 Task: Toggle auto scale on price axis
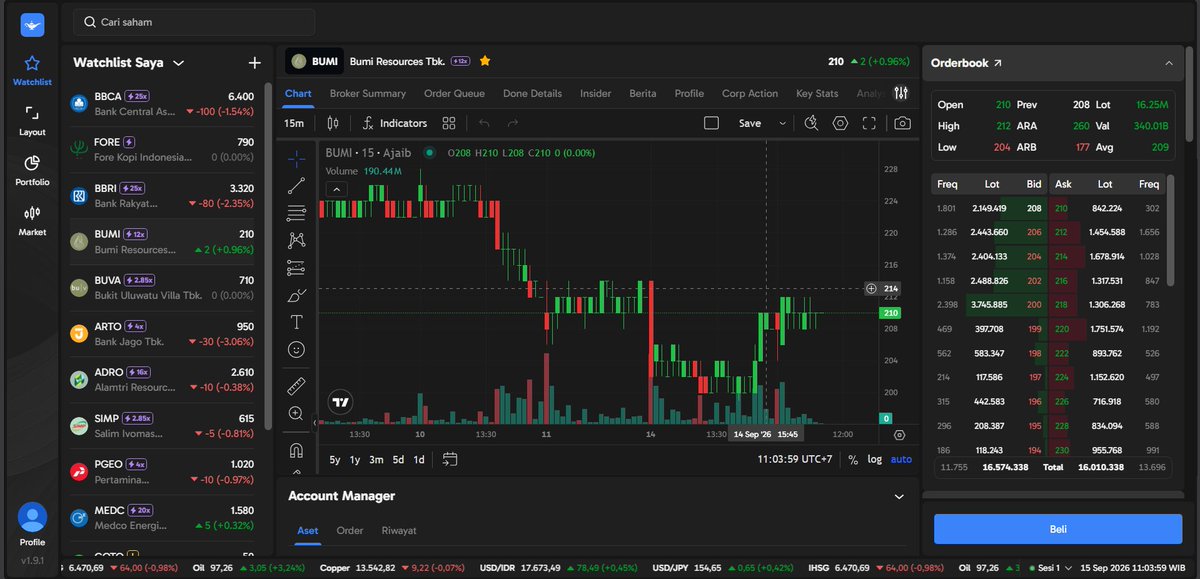pos(901,460)
